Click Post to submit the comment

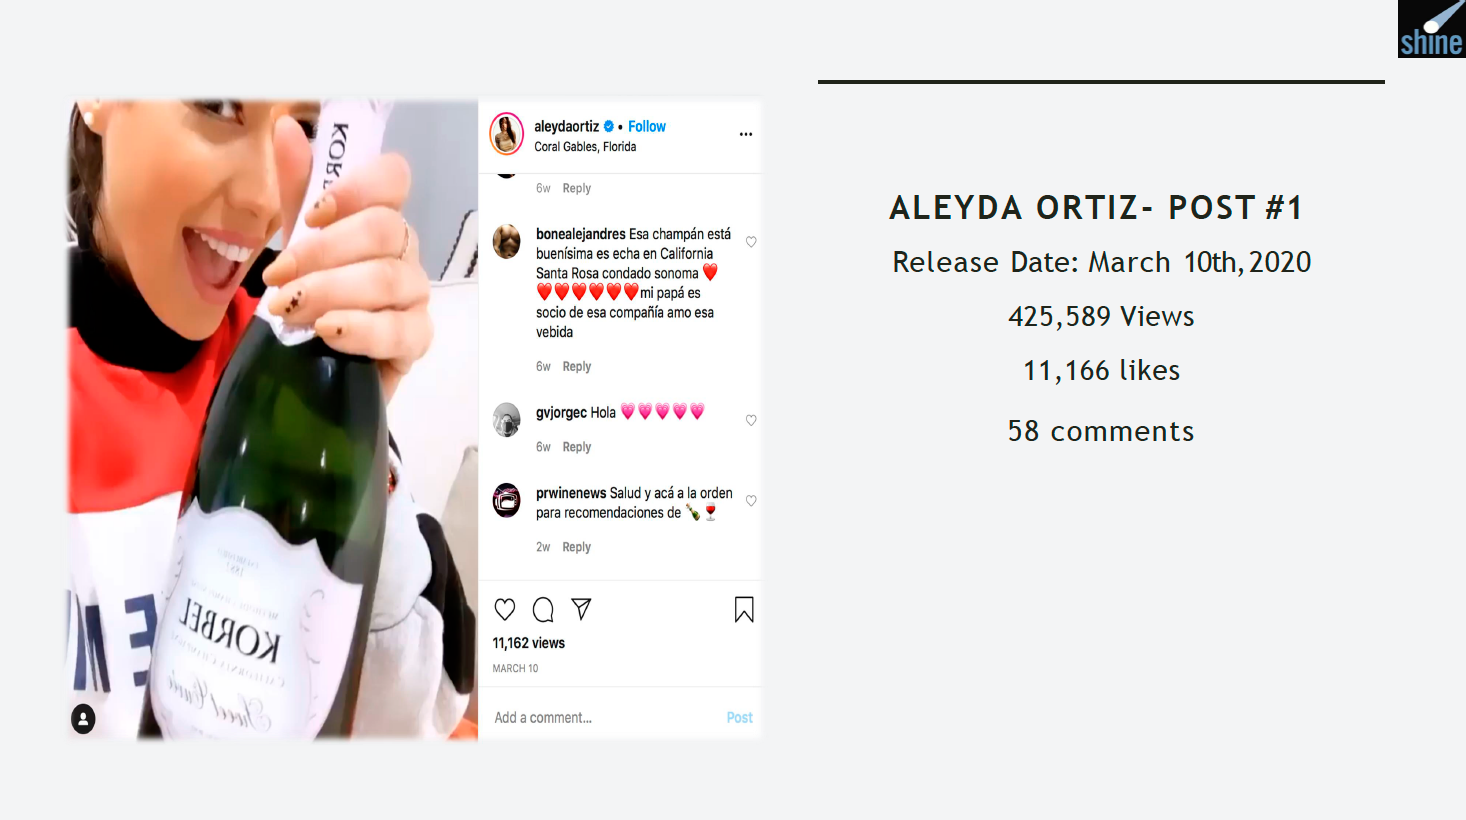[x=739, y=718]
